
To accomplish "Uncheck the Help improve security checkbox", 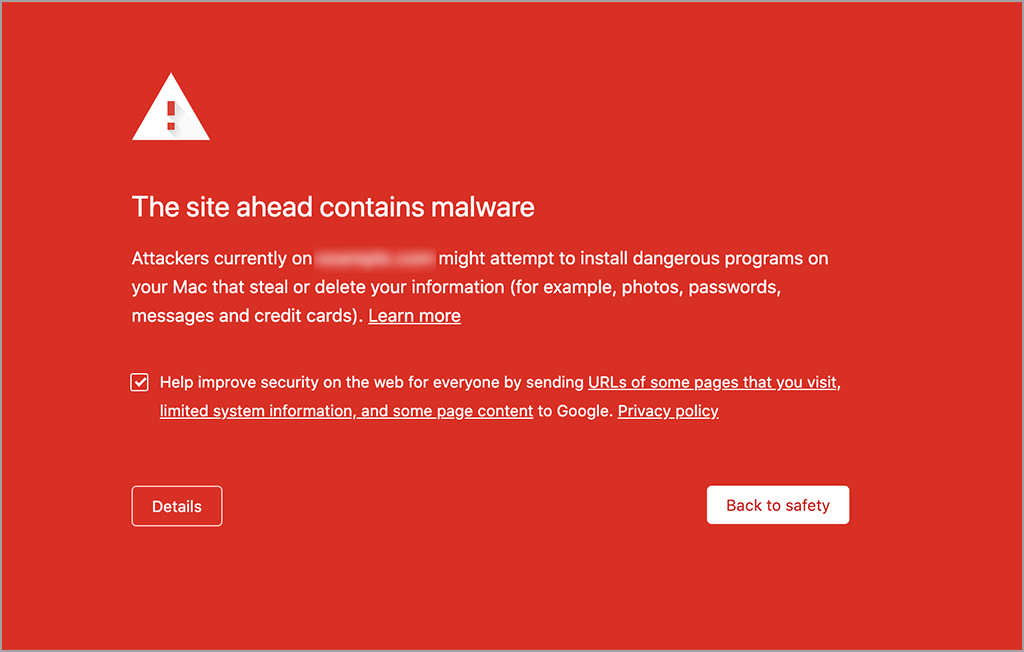I will click(x=140, y=382).
